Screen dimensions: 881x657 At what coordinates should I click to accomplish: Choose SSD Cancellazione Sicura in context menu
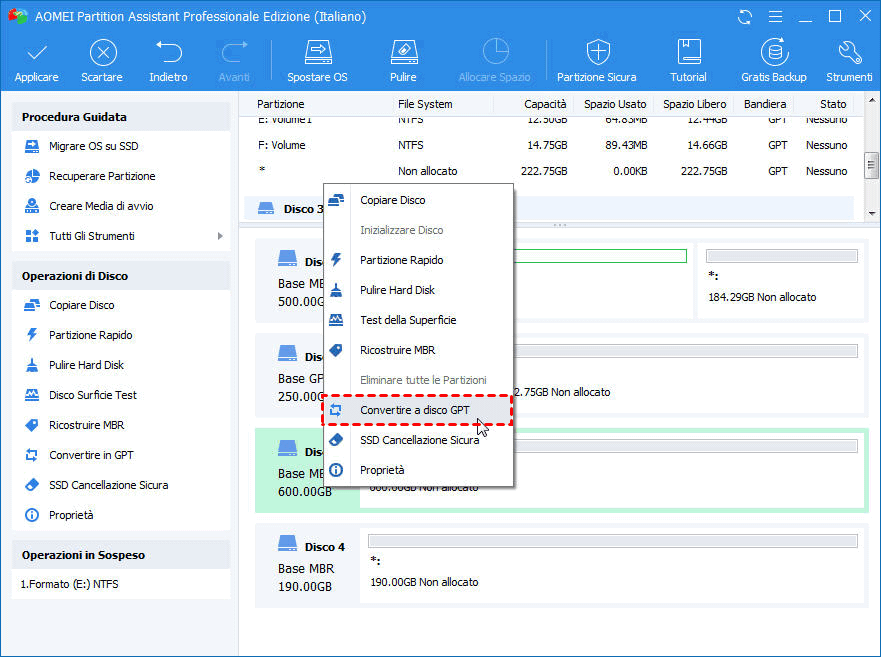(x=418, y=440)
